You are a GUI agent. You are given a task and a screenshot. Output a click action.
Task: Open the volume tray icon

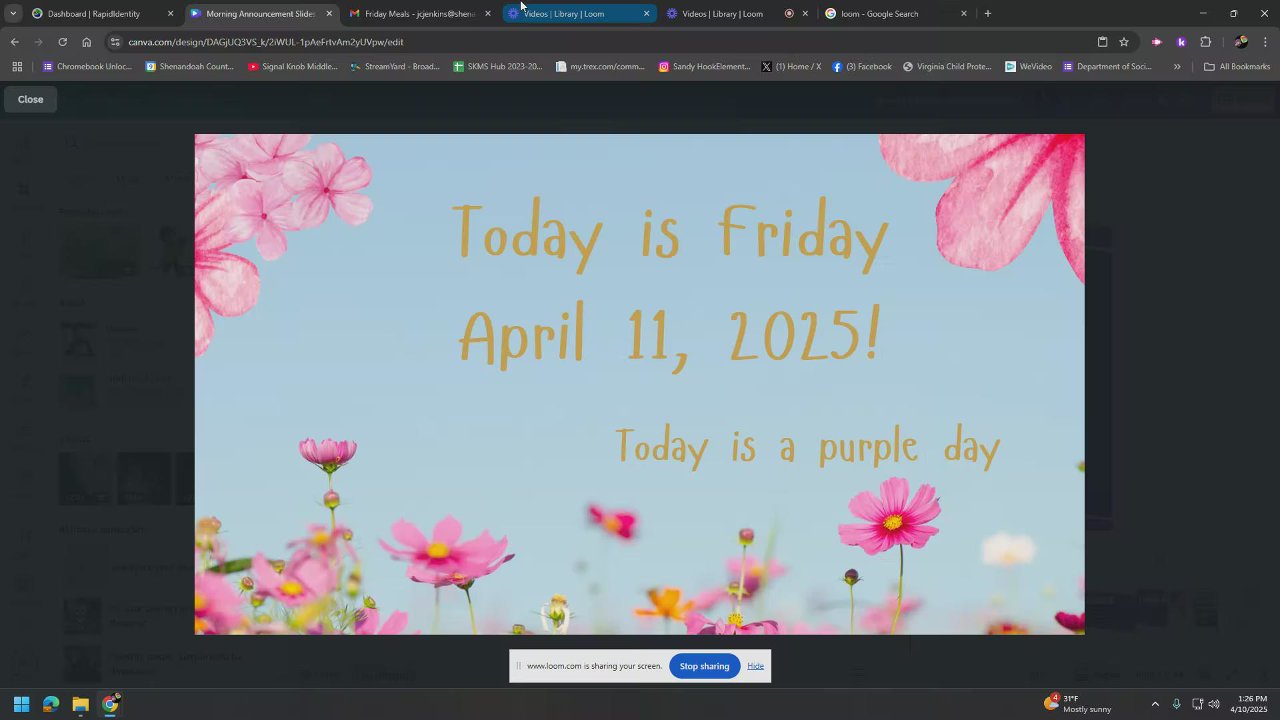(x=1214, y=704)
